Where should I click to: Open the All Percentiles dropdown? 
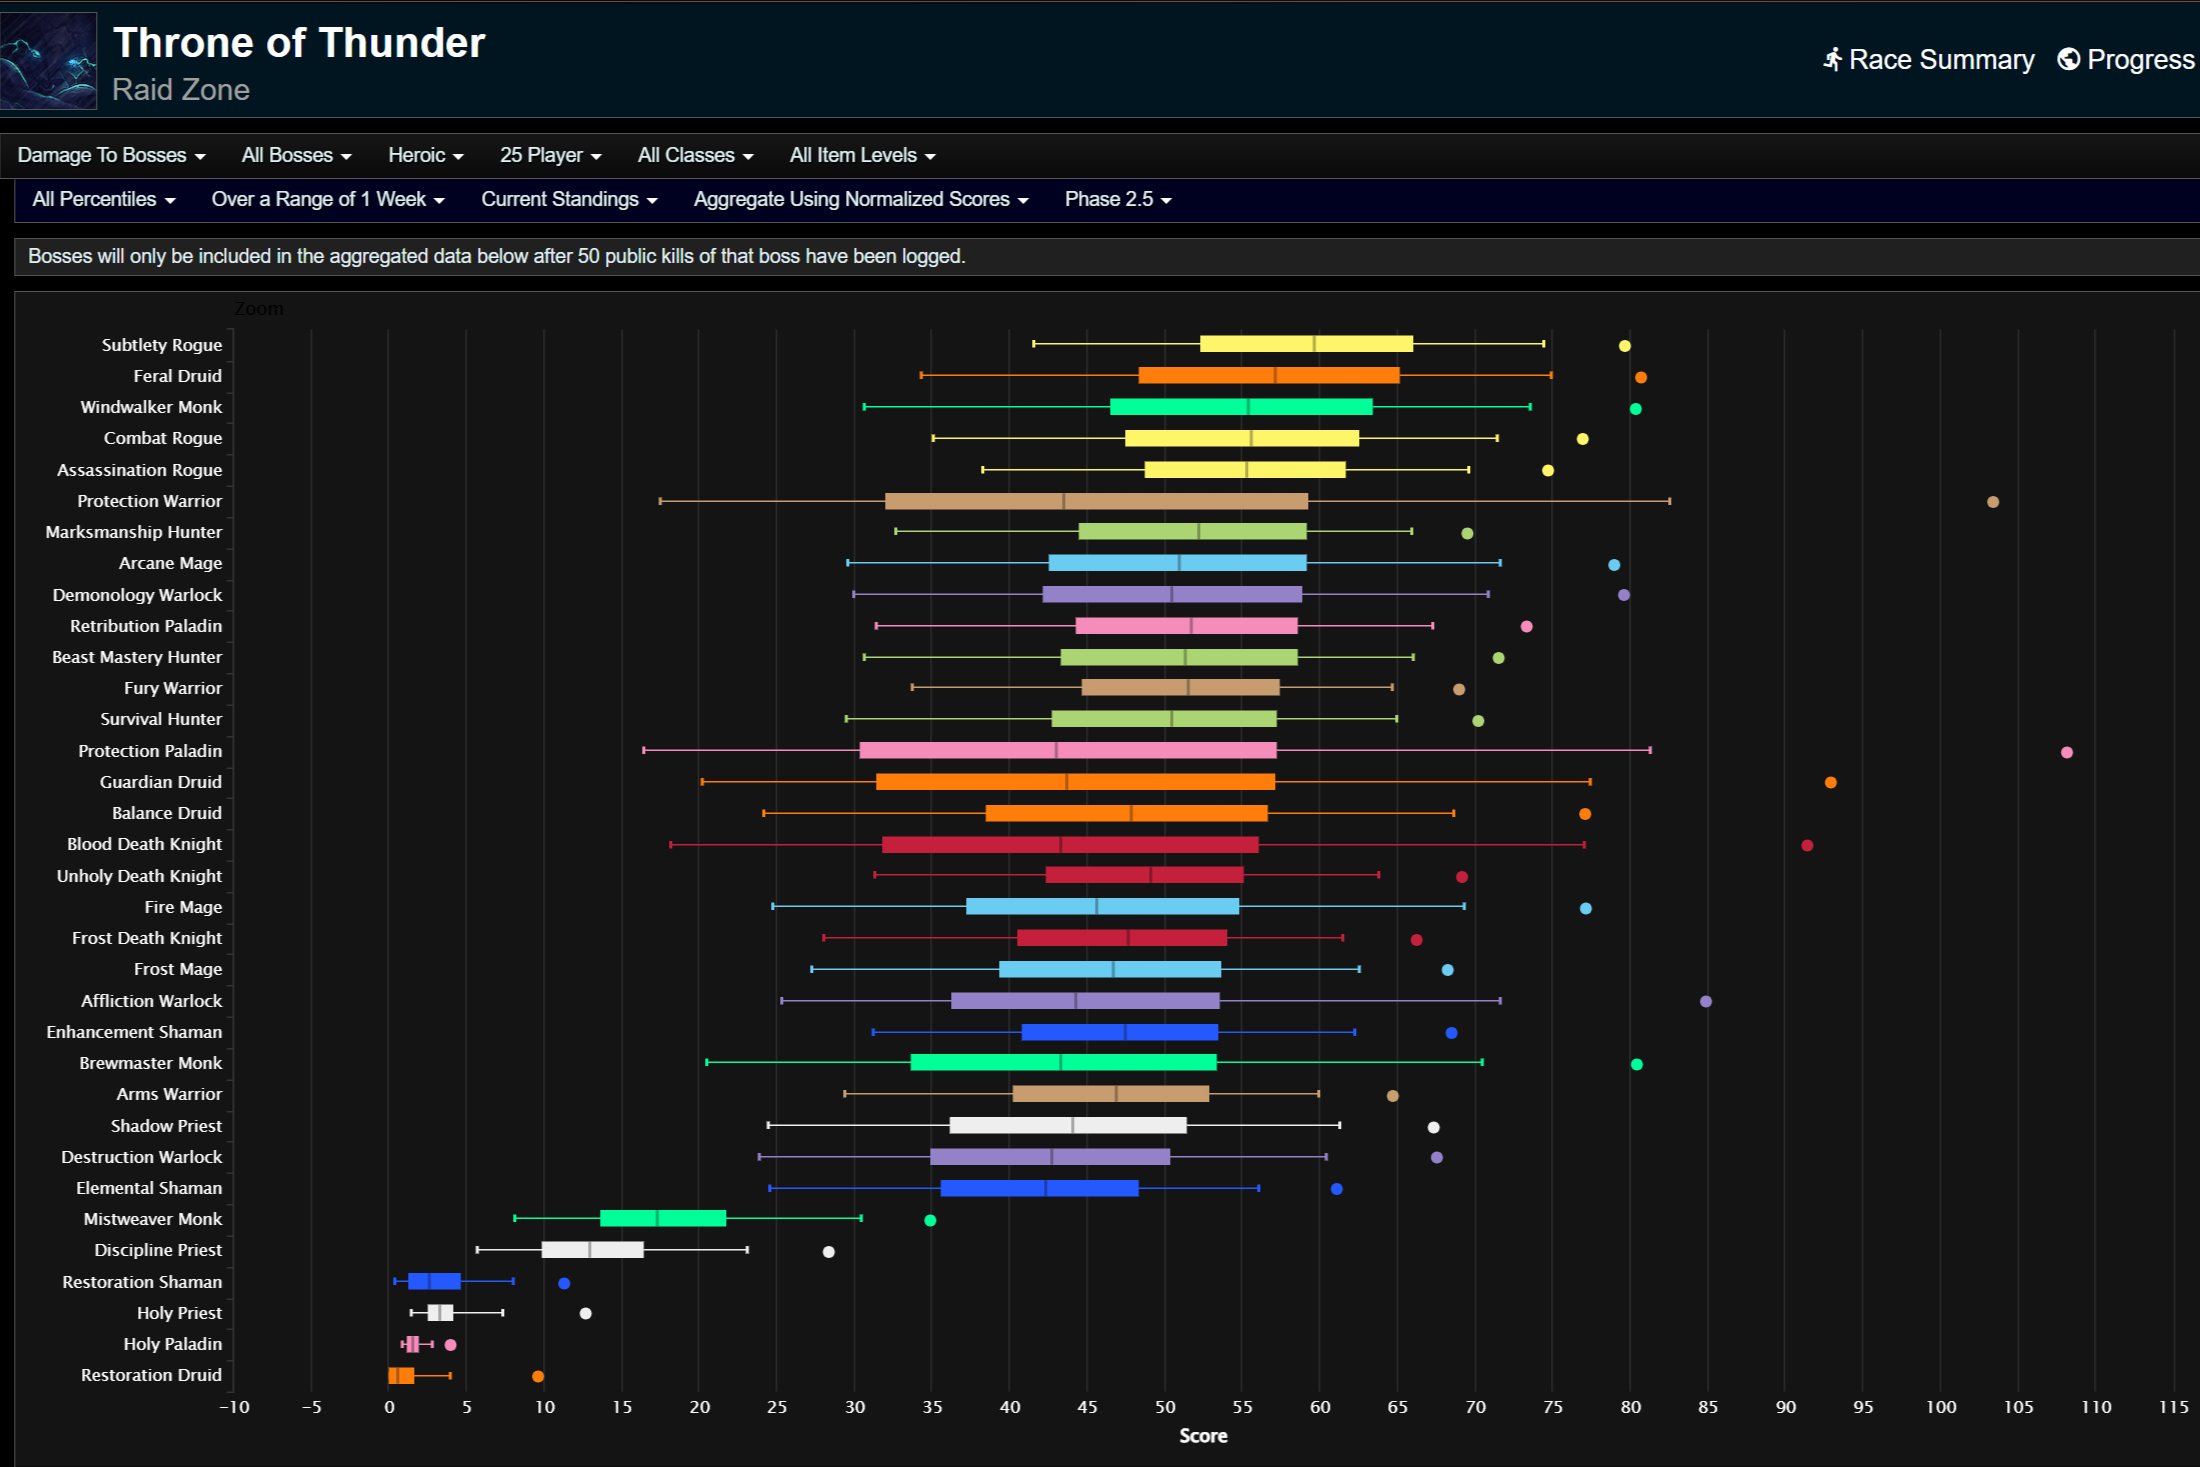click(103, 199)
